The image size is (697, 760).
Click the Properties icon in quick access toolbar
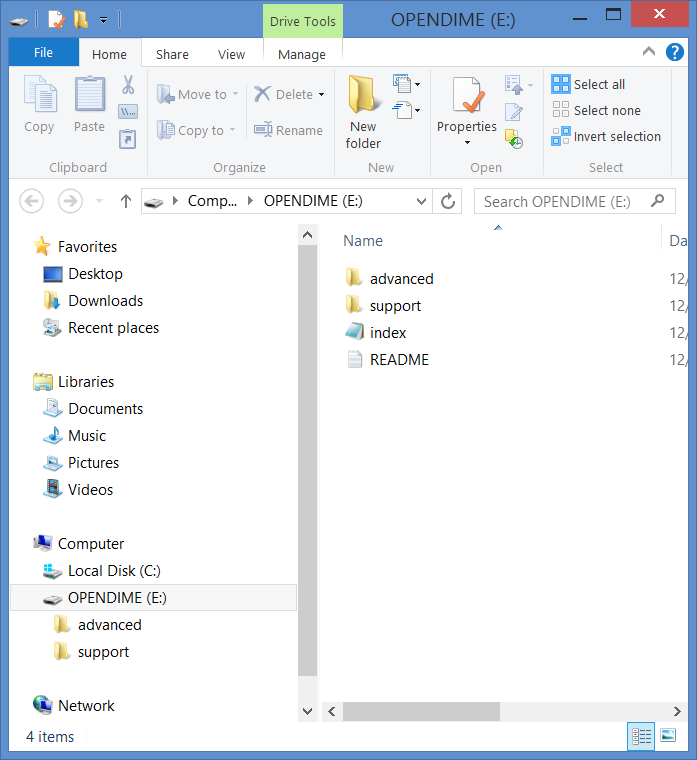(56, 20)
